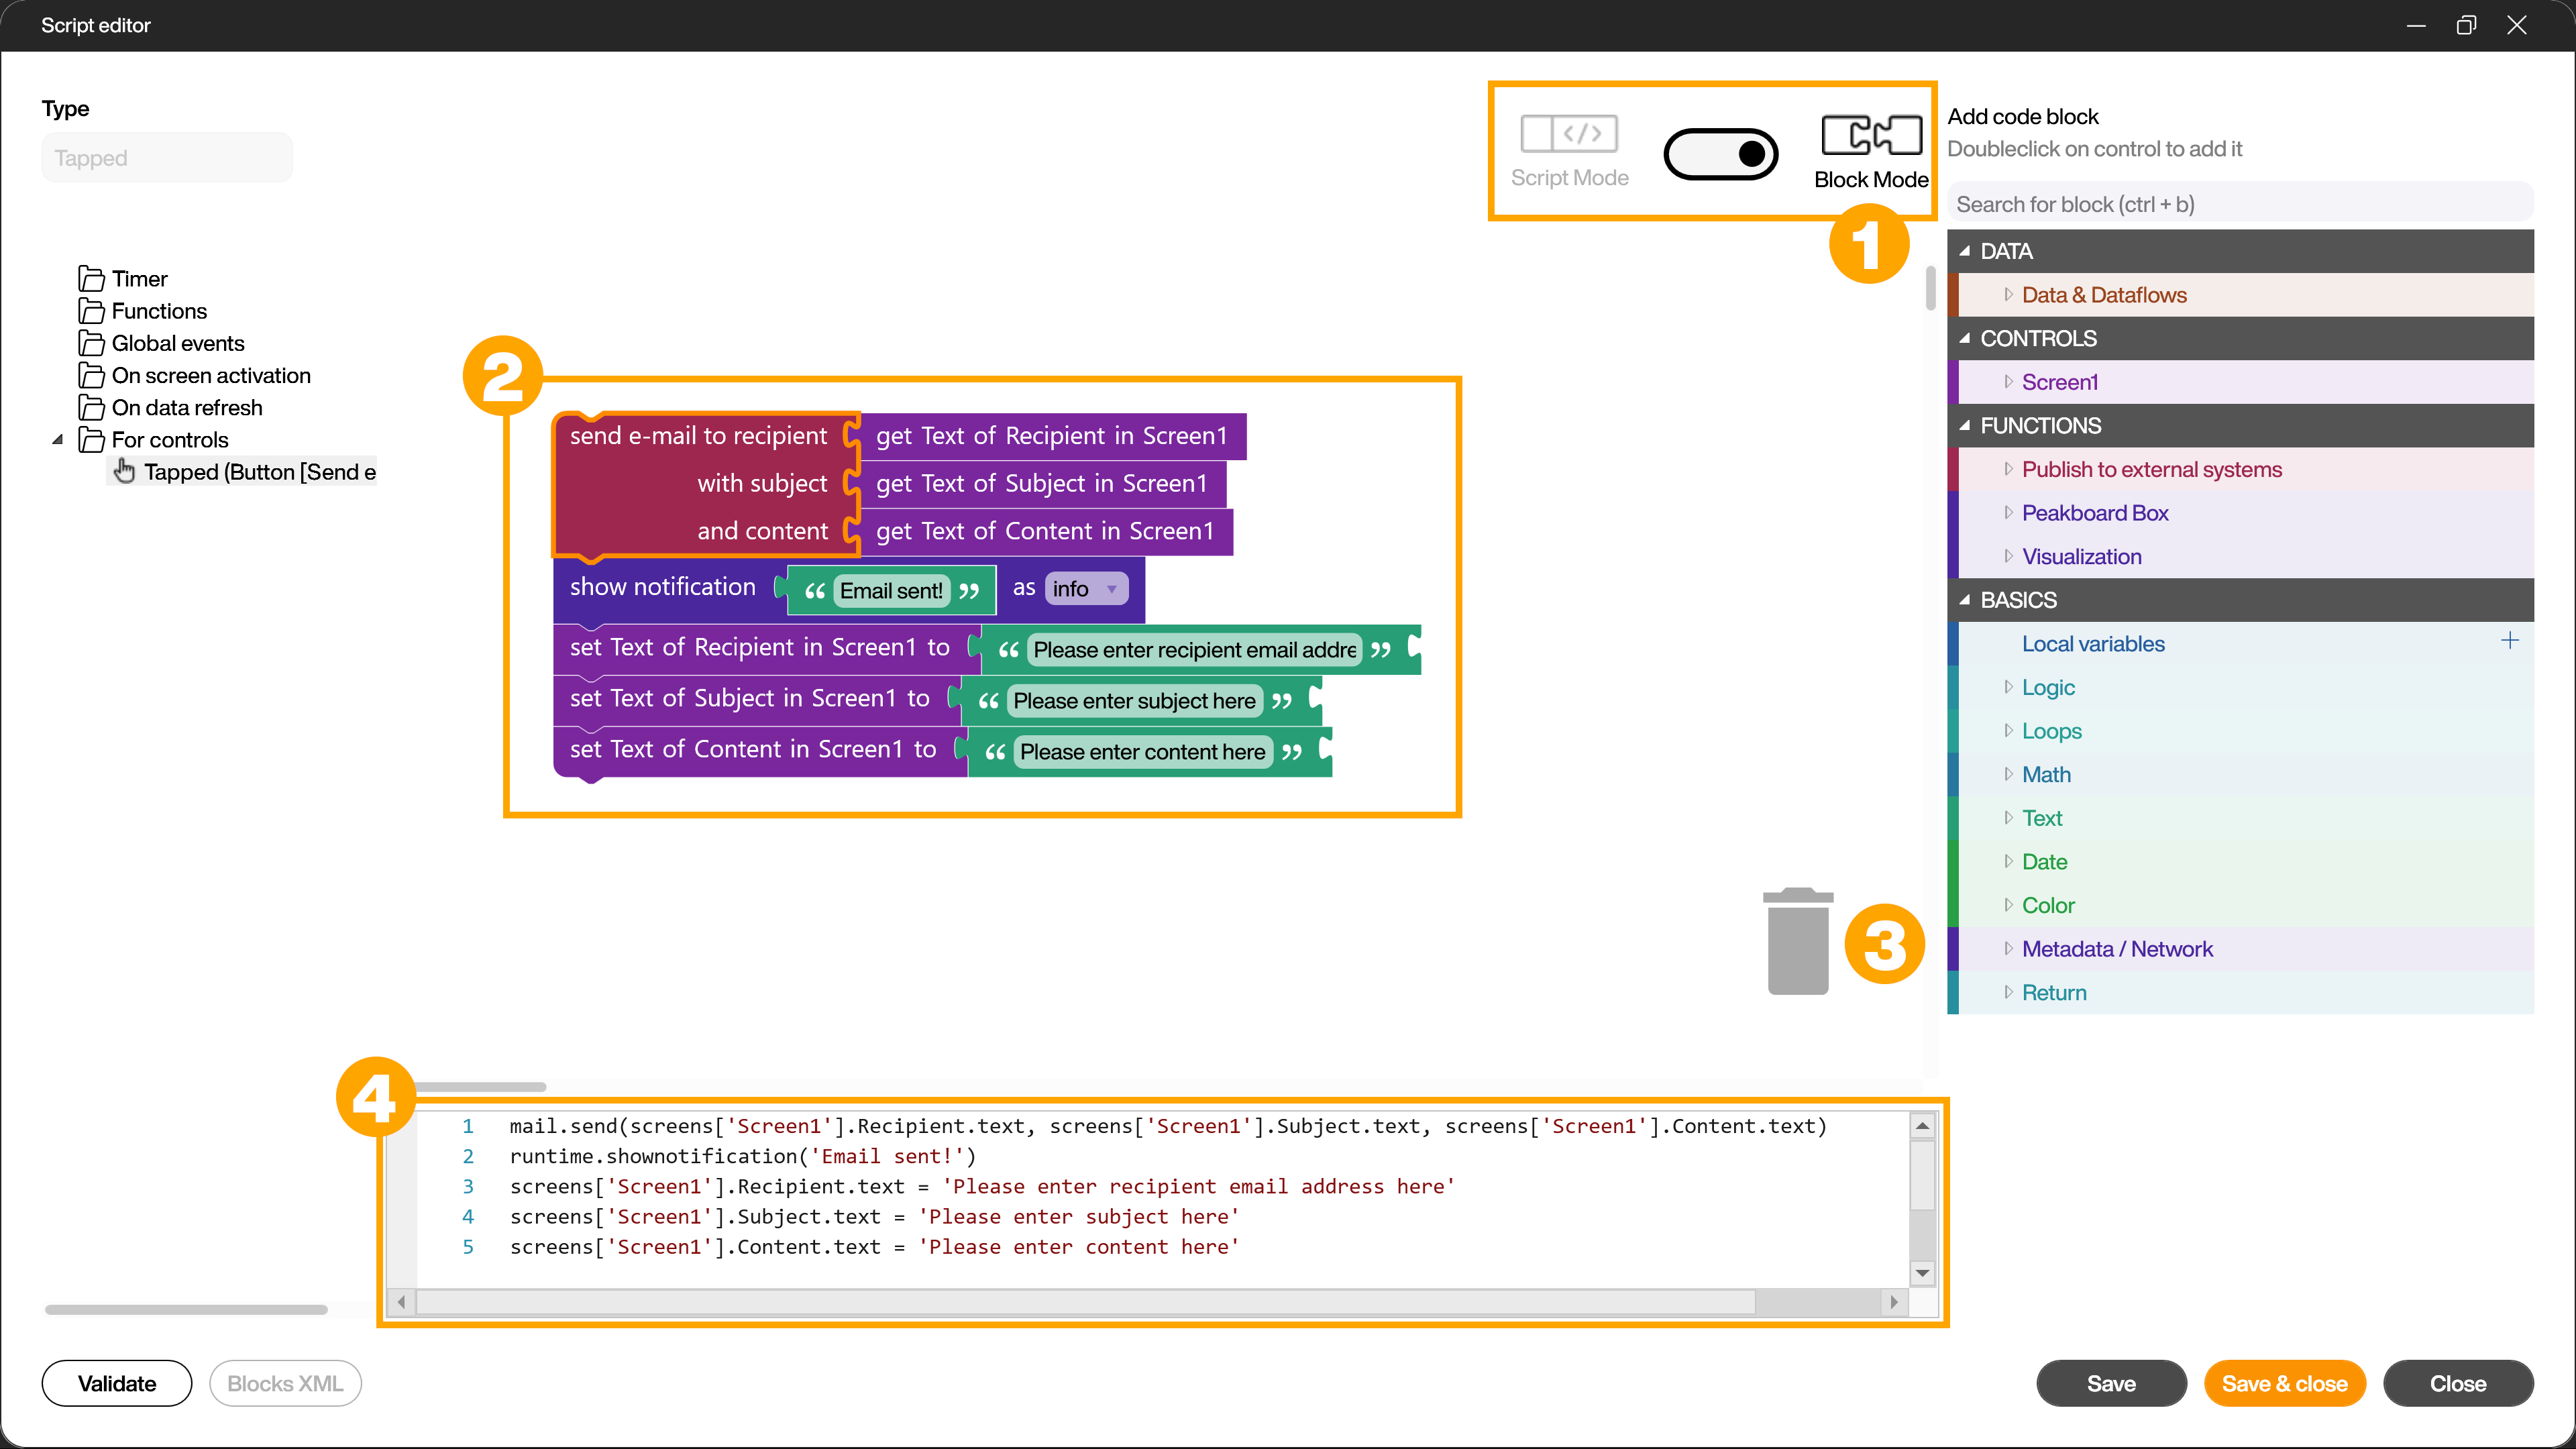Select 'get Text of Recipient in Screen1' block
The image size is (2576, 1449).
click(x=1052, y=436)
